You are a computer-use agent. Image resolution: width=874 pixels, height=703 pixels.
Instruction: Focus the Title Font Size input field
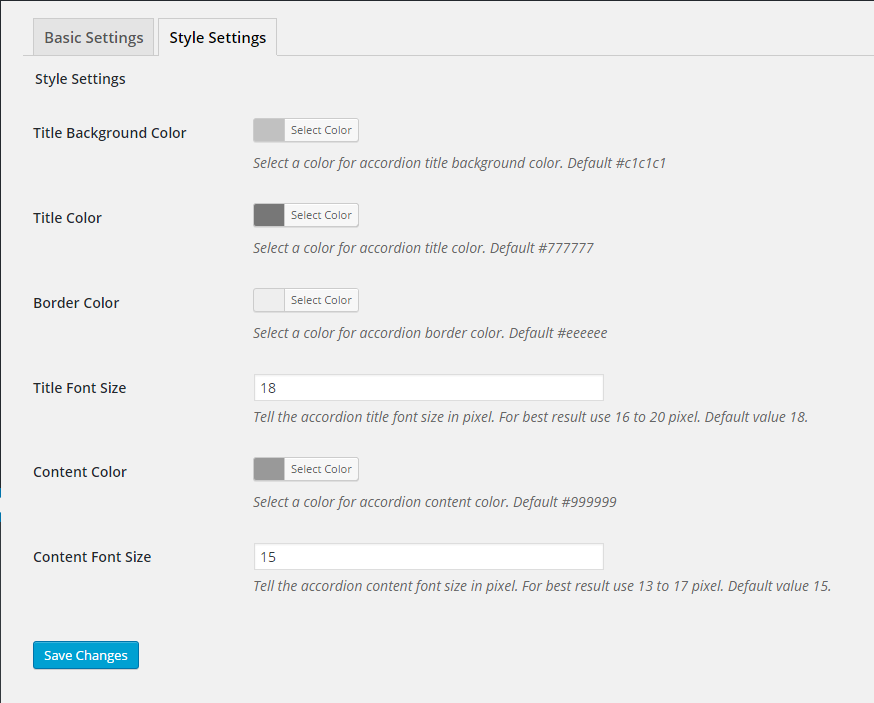pyautogui.click(x=429, y=387)
